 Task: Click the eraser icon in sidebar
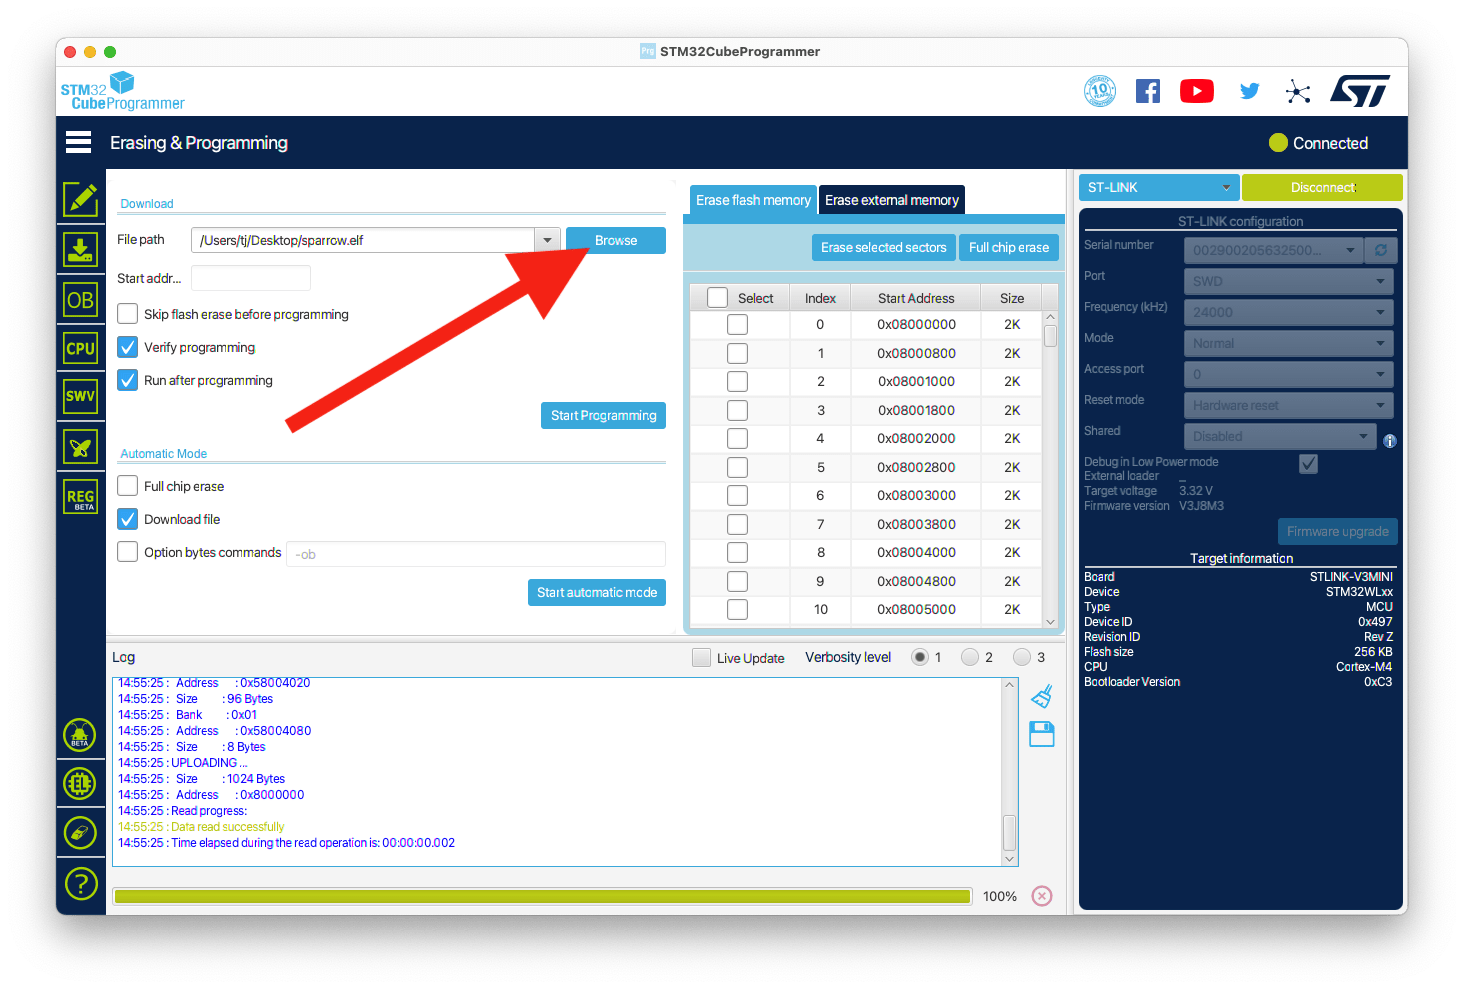point(80,832)
